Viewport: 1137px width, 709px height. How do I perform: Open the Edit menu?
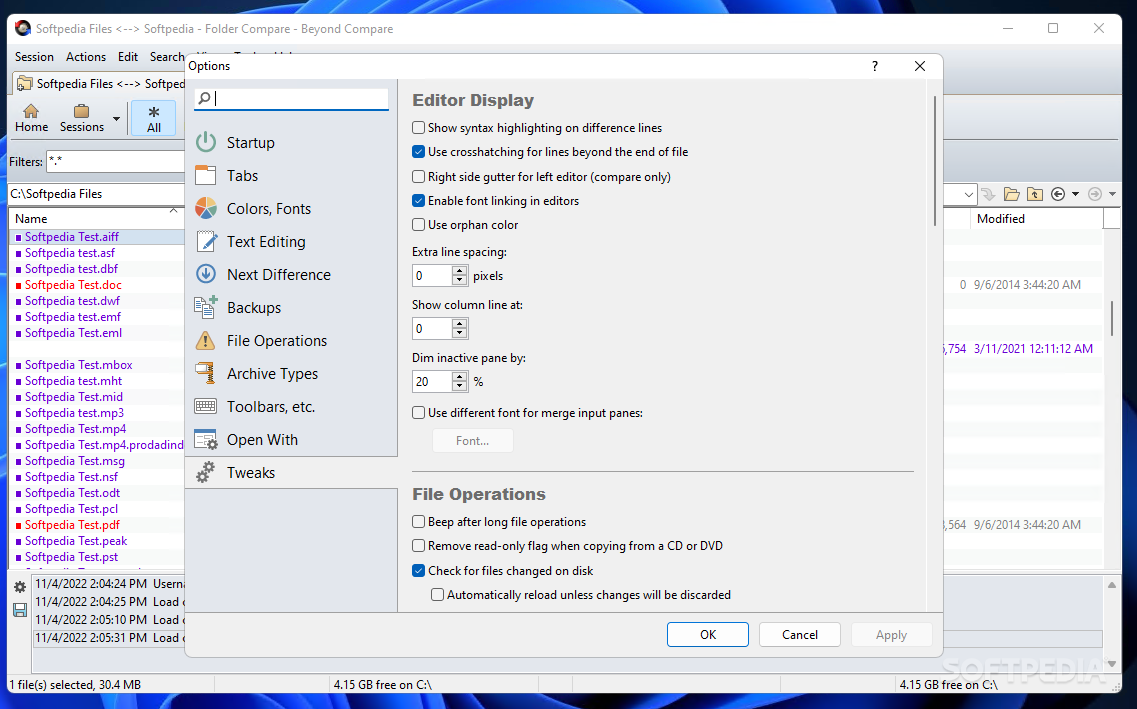tap(128, 57)
